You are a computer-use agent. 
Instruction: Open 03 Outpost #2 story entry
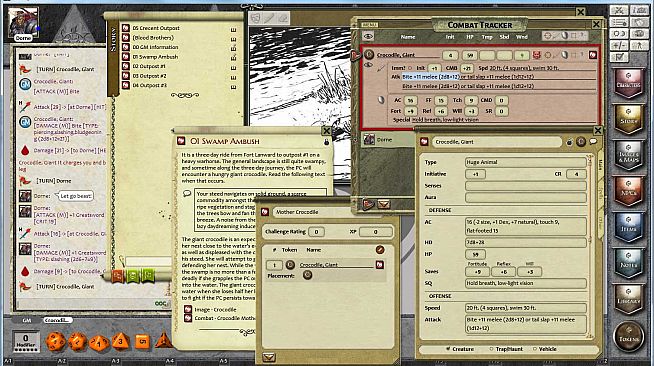149,76
